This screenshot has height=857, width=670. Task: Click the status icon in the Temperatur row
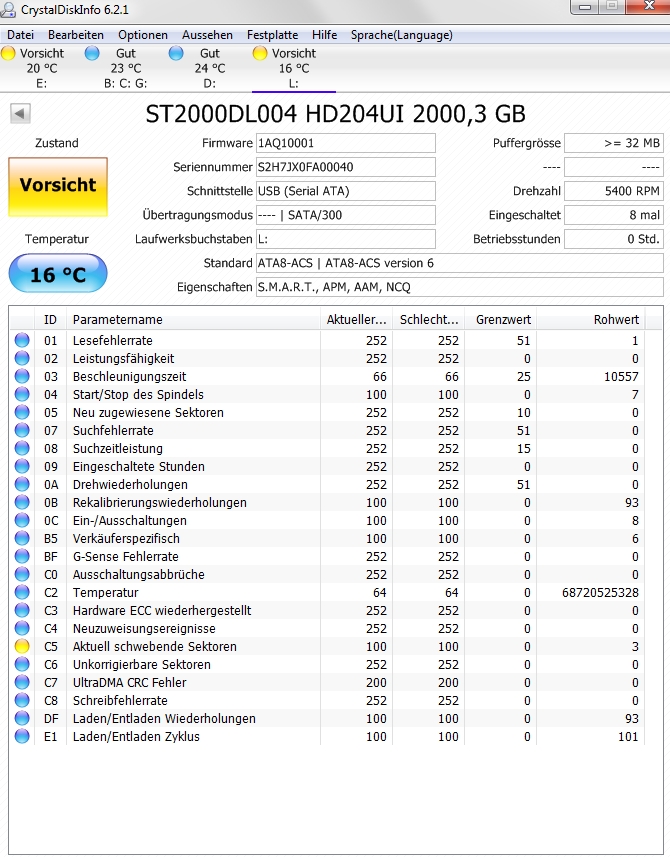tap(22, 593)
